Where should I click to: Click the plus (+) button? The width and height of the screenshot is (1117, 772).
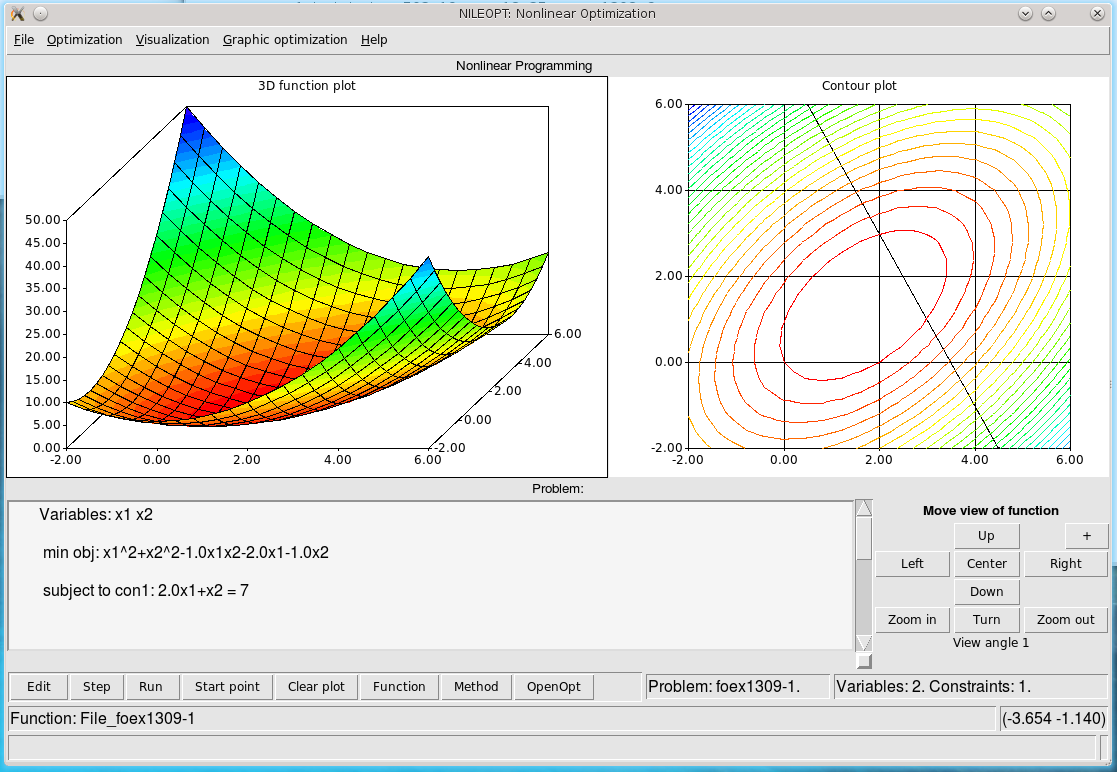tap(1087, 536)
